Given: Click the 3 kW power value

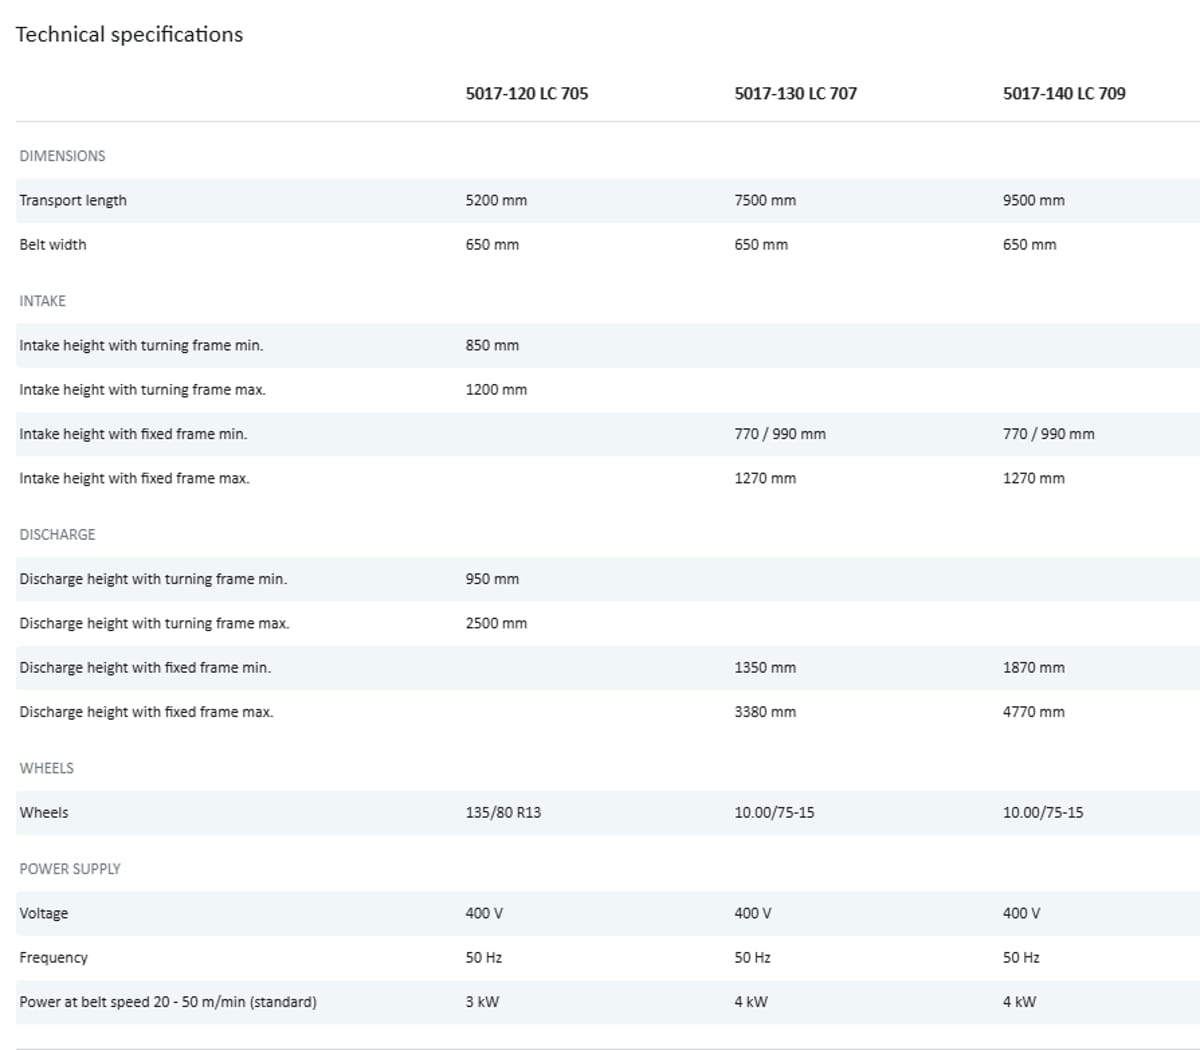Looking at the screenshot, I should tap(482, 1001).
